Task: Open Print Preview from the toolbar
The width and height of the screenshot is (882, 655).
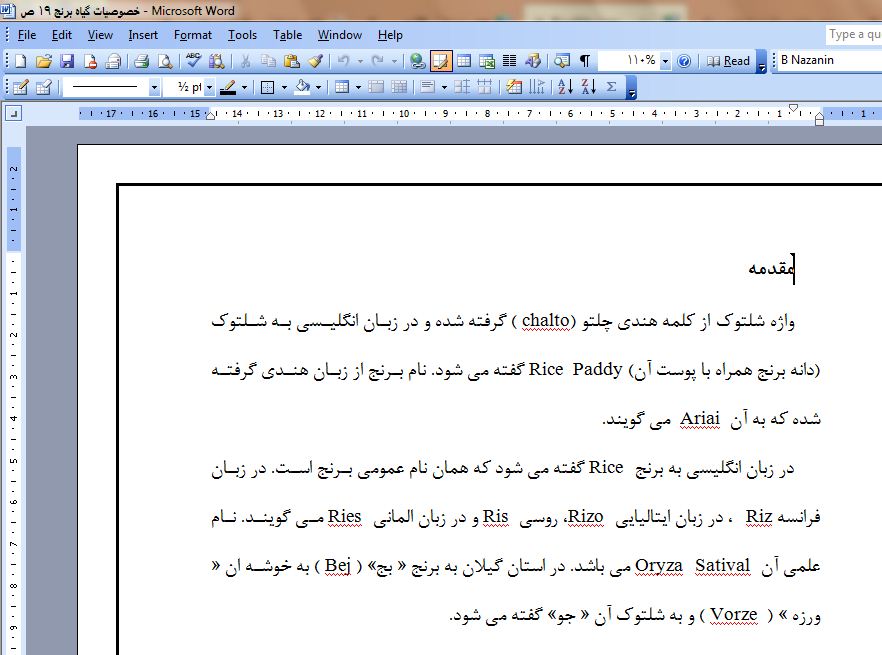Action: (163, 61)
